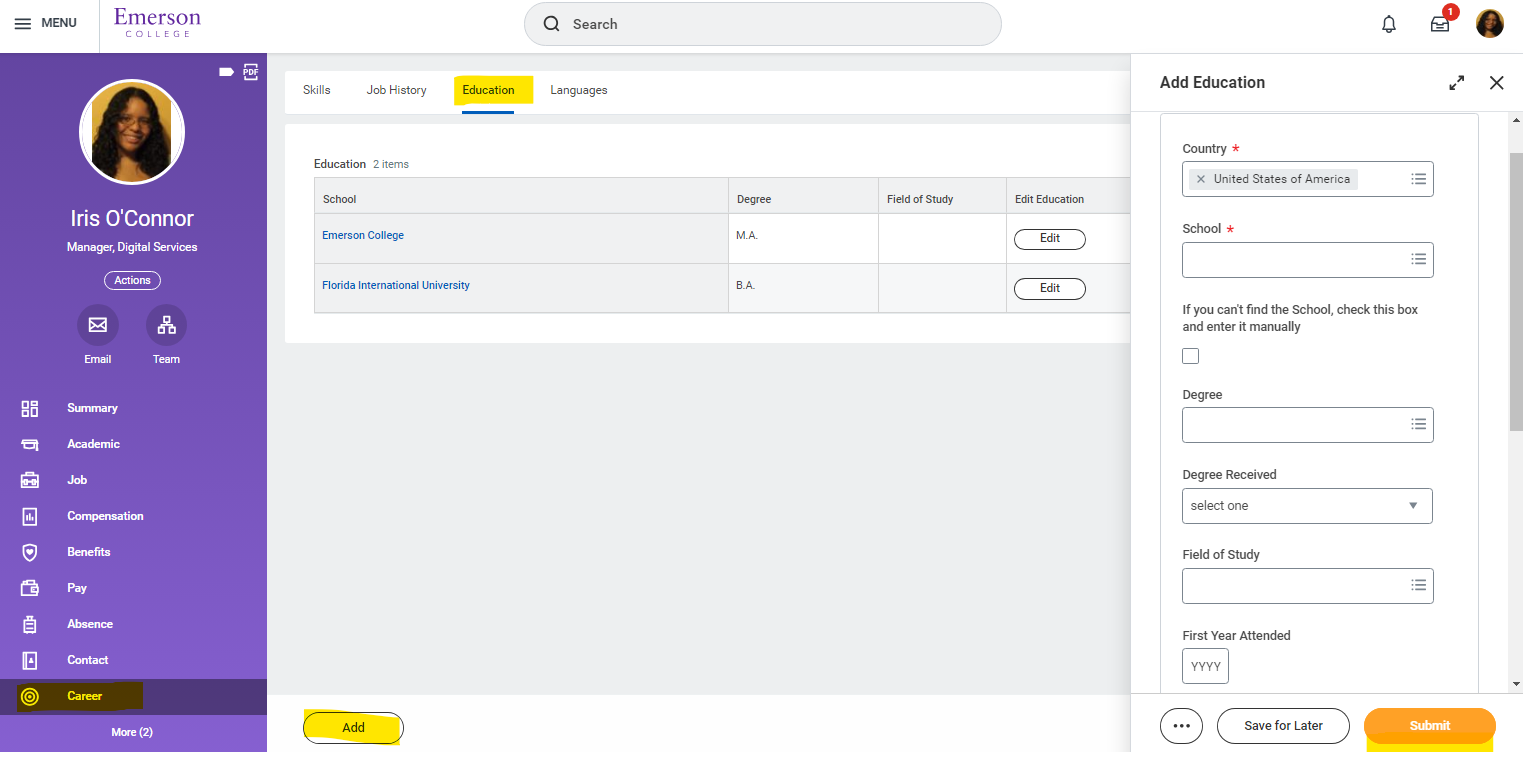Click the tag icon above the profile photo

pyautogui.click(x=226, y=71)
